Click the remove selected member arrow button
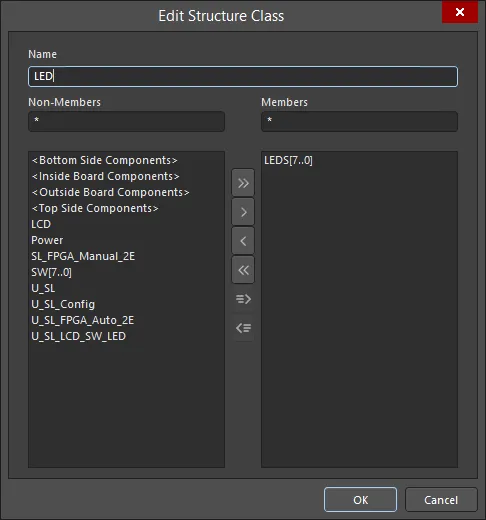 point(243,241)
